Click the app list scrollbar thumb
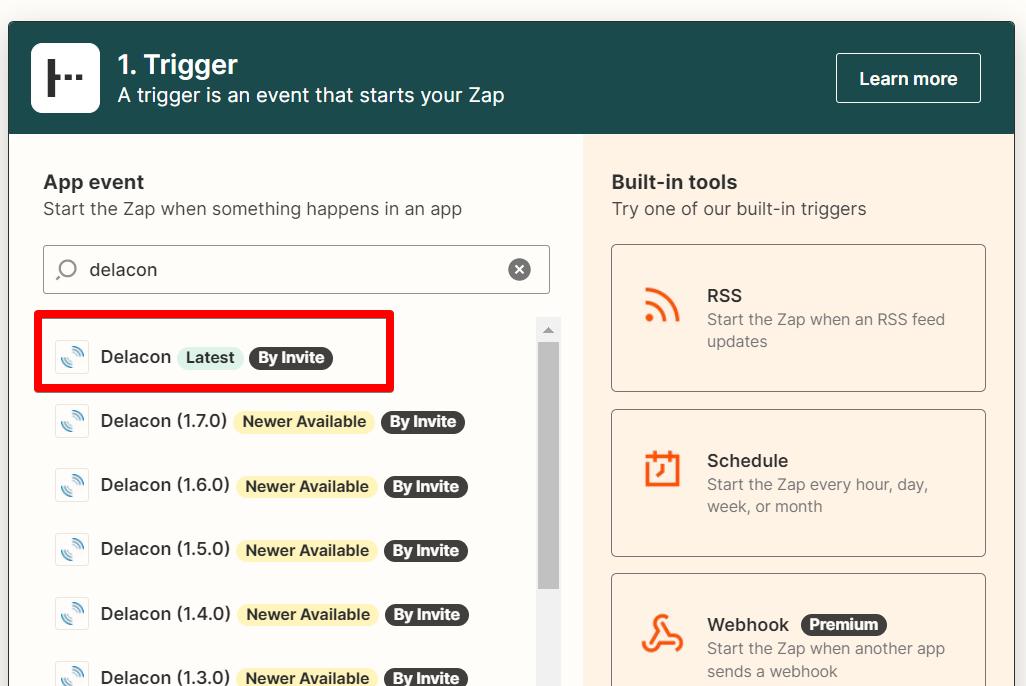The width and height of the screenshot is (1026, 686). 548,465
